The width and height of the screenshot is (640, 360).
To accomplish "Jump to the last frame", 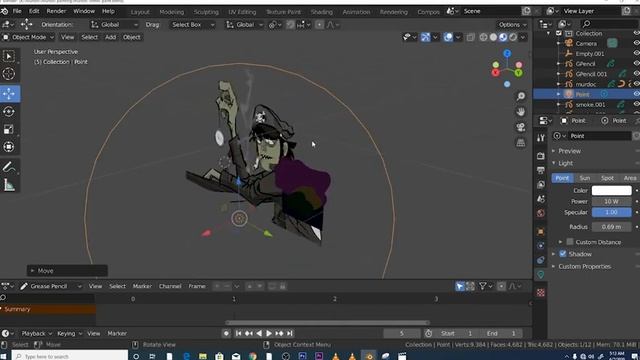I will pos(289,333).
